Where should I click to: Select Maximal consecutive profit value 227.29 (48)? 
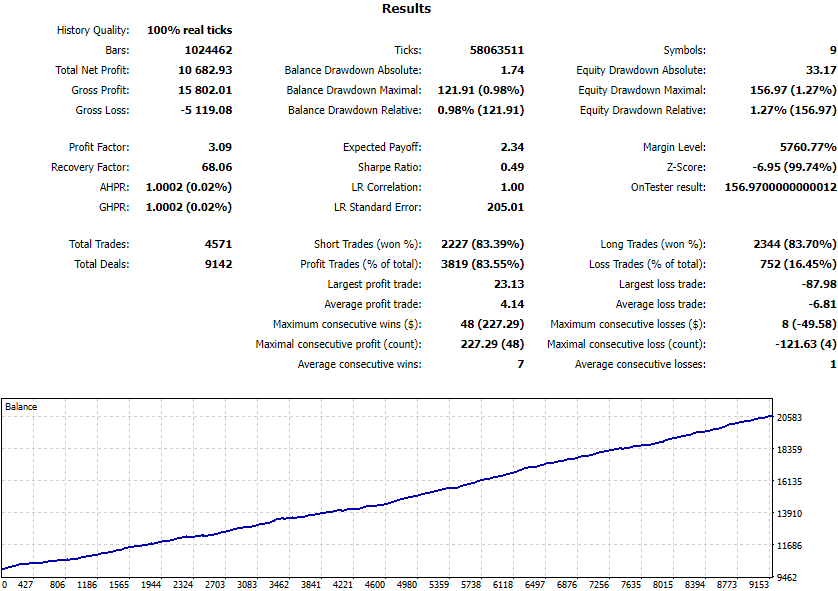click(x=492, y=344)
